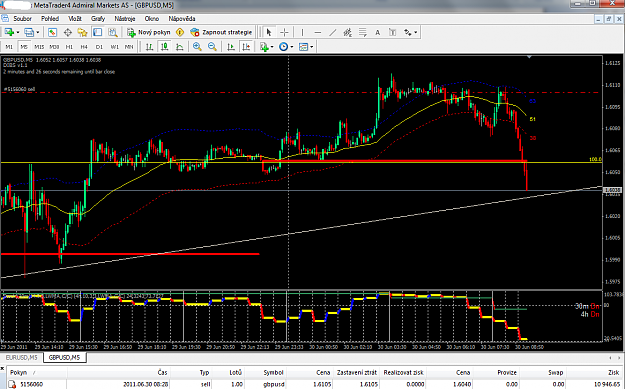Switch to the D1 timeframe
This screenshot has height=389, width=625.
pos(99,47)
